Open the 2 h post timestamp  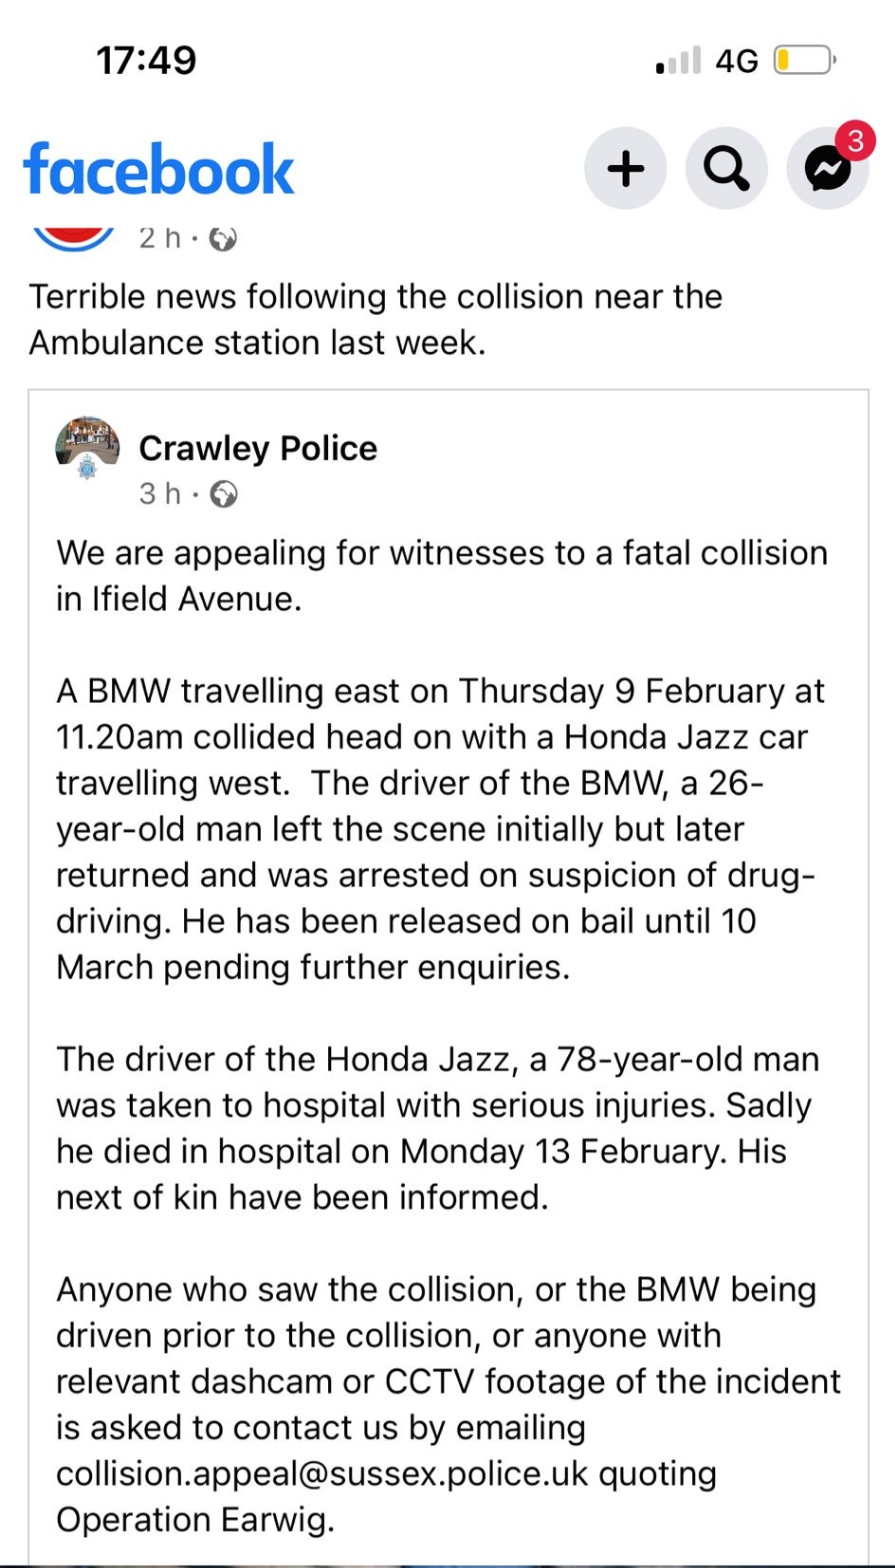coord(160,239)
